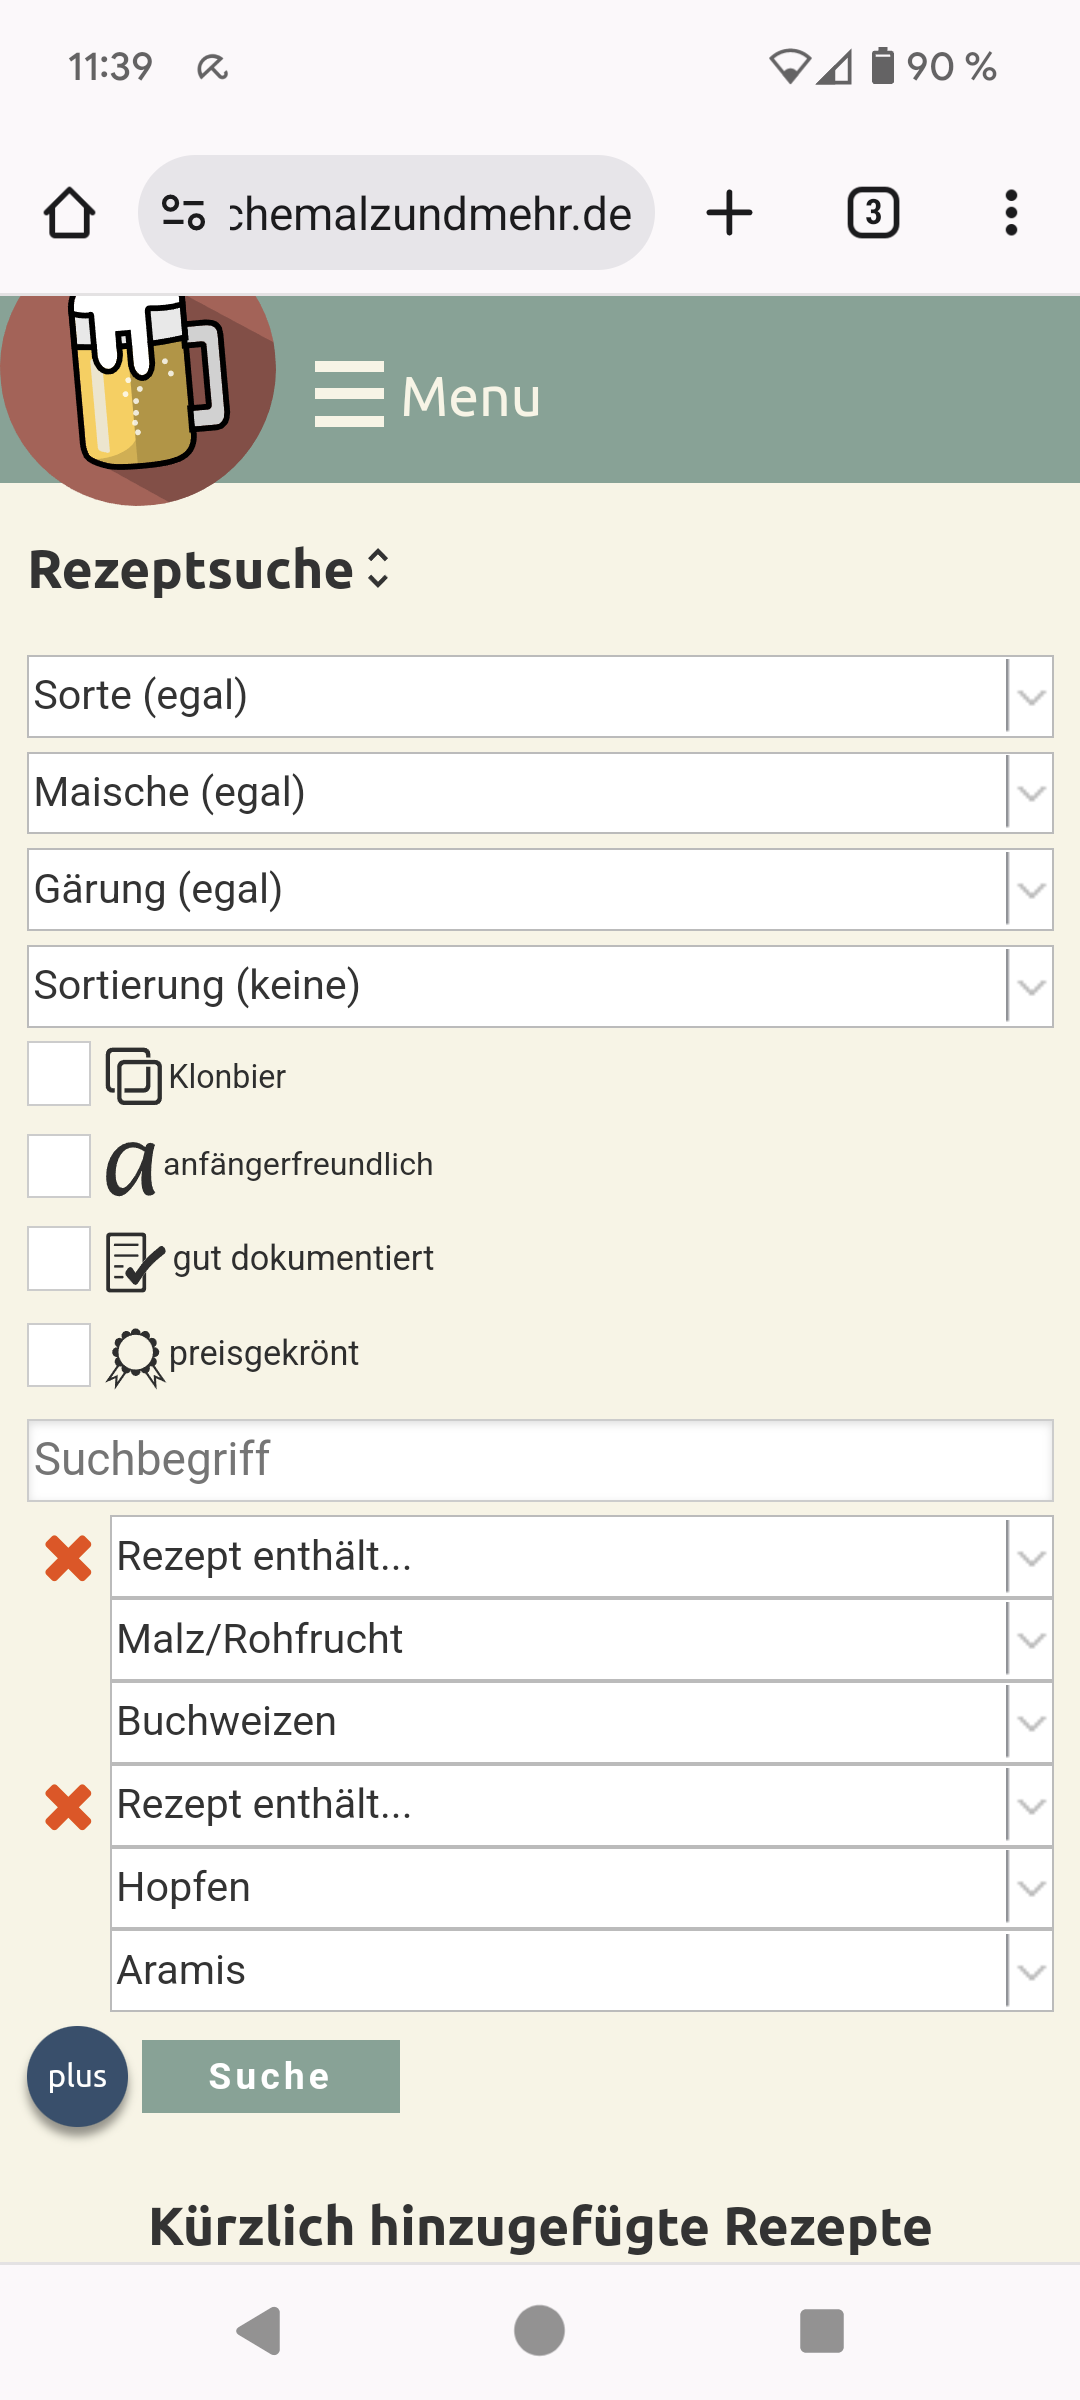Tick the gut dokumentiert checkbox
The height and width of the screenshot is (2400, 1080).
[x=59, y=1259]
